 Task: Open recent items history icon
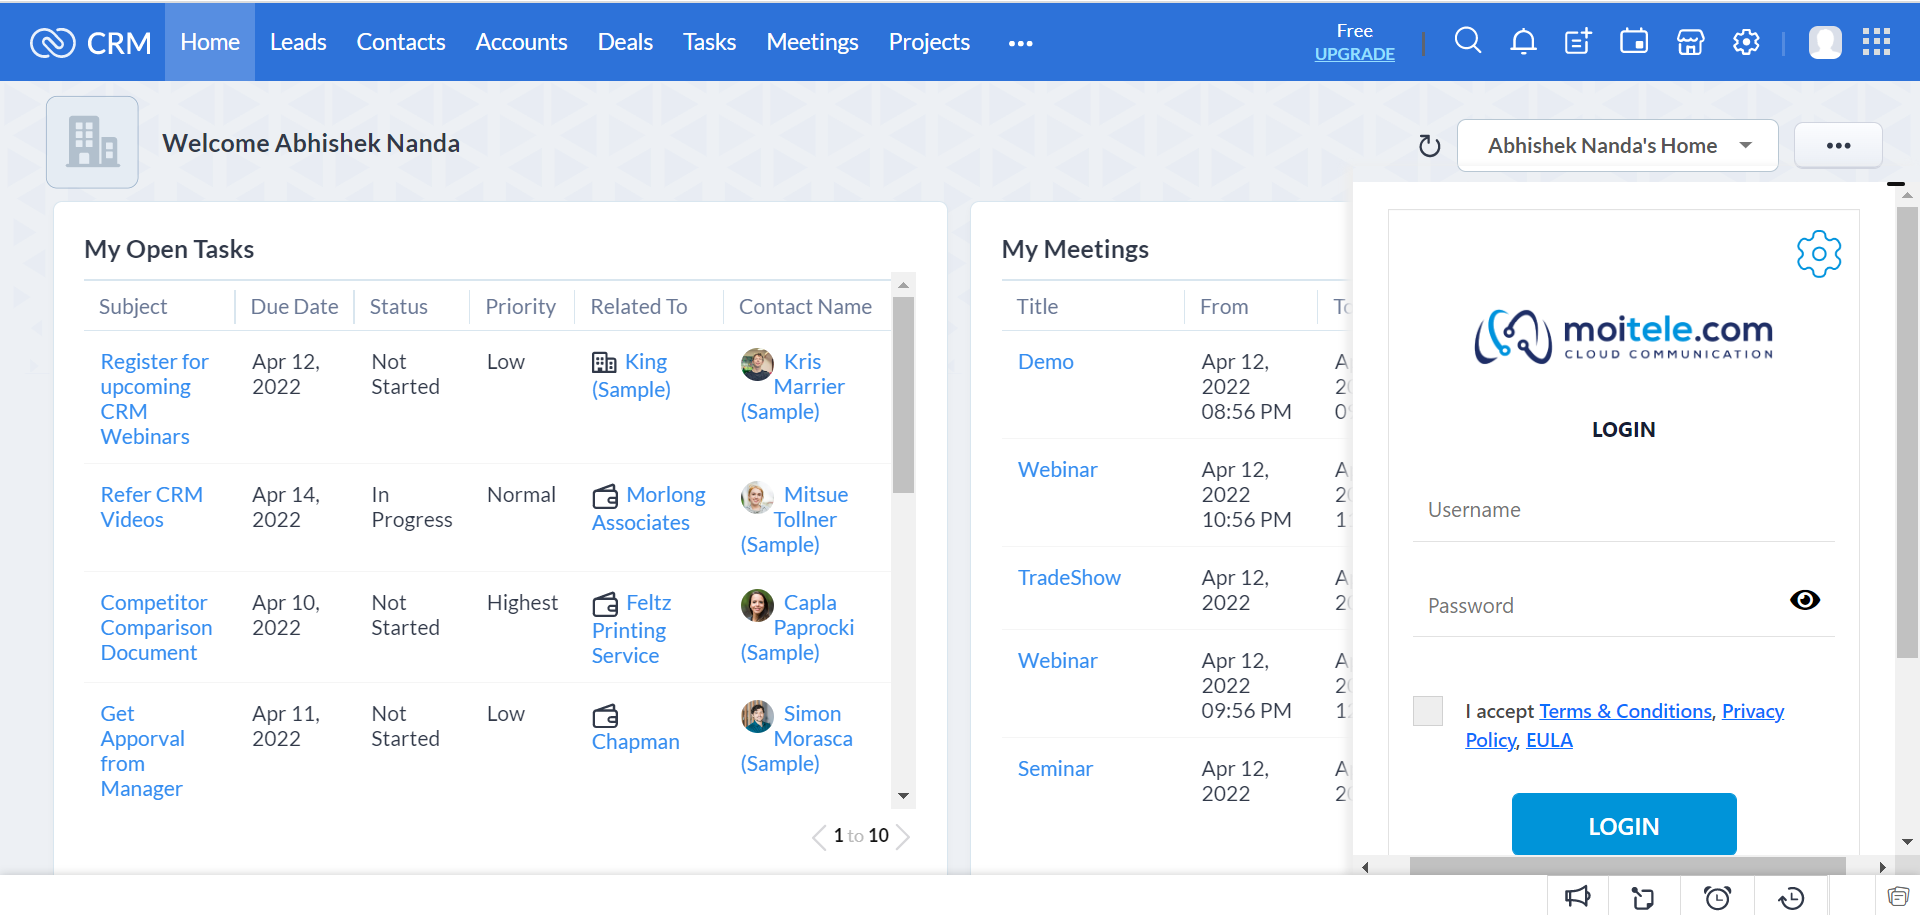pyautogui.click(x=1791, y=897)
